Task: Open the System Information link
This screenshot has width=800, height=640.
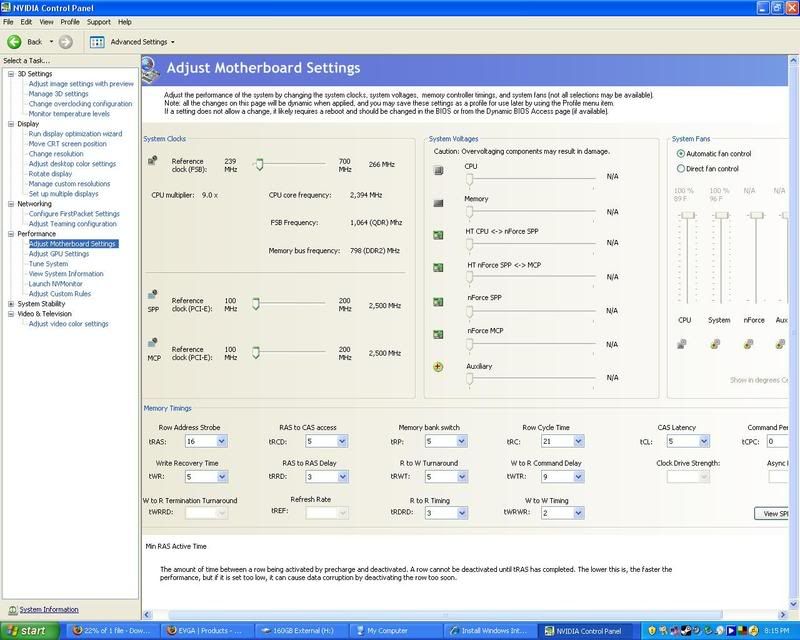Action: click(49, 609)
